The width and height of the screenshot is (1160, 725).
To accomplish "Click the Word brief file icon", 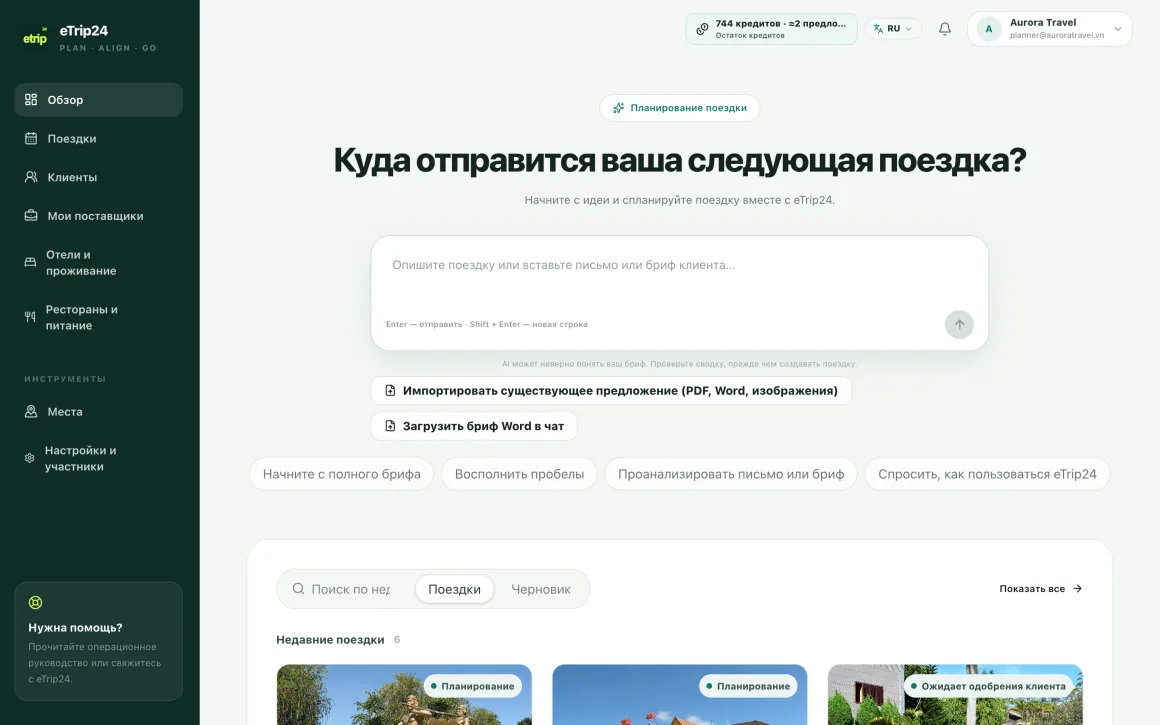I will (390, 426).
